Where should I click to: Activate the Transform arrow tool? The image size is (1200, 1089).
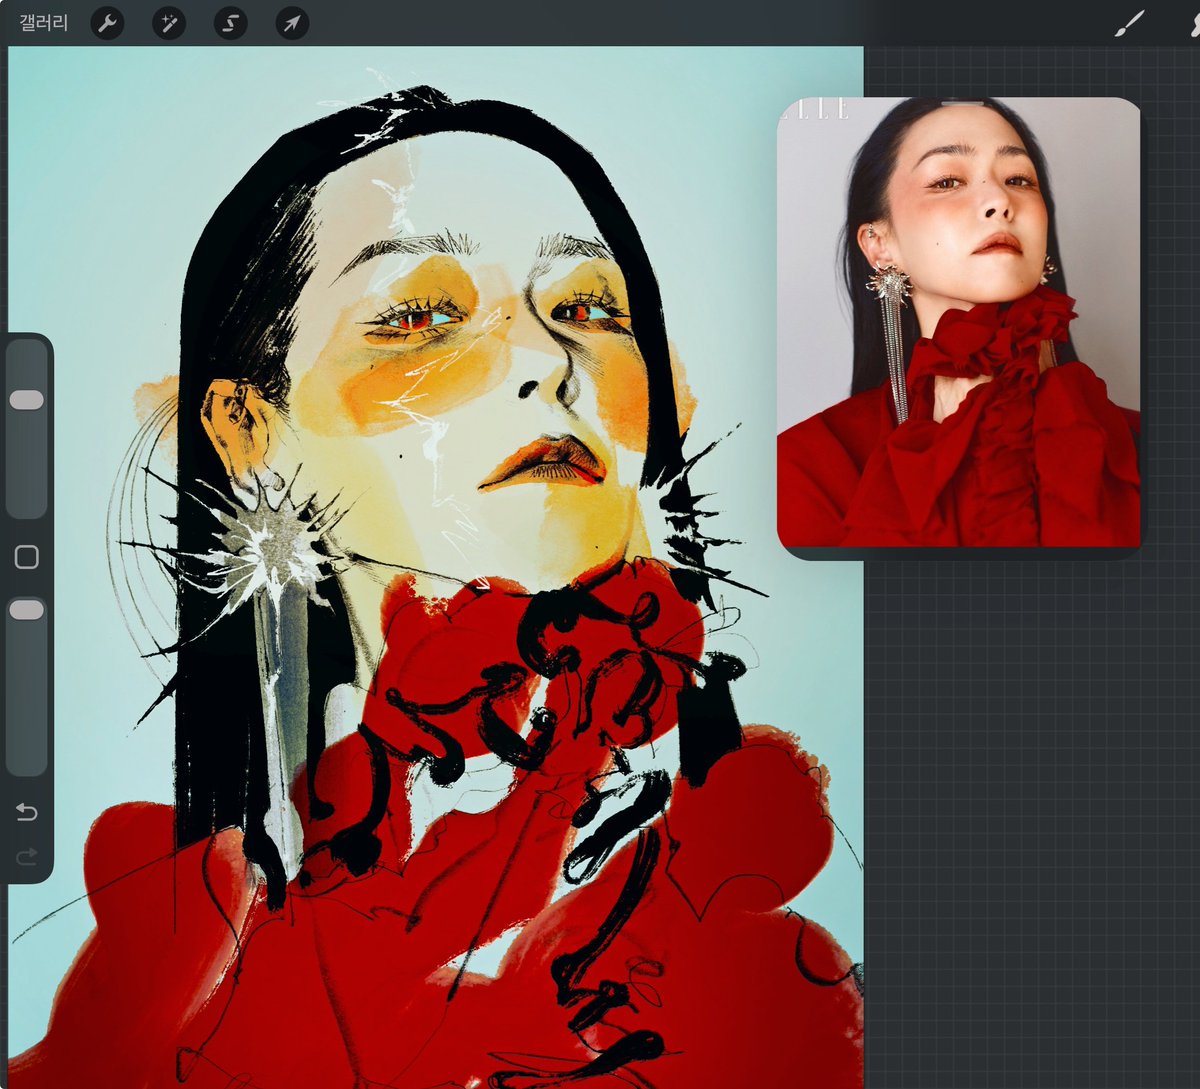[x=291, y=23]
